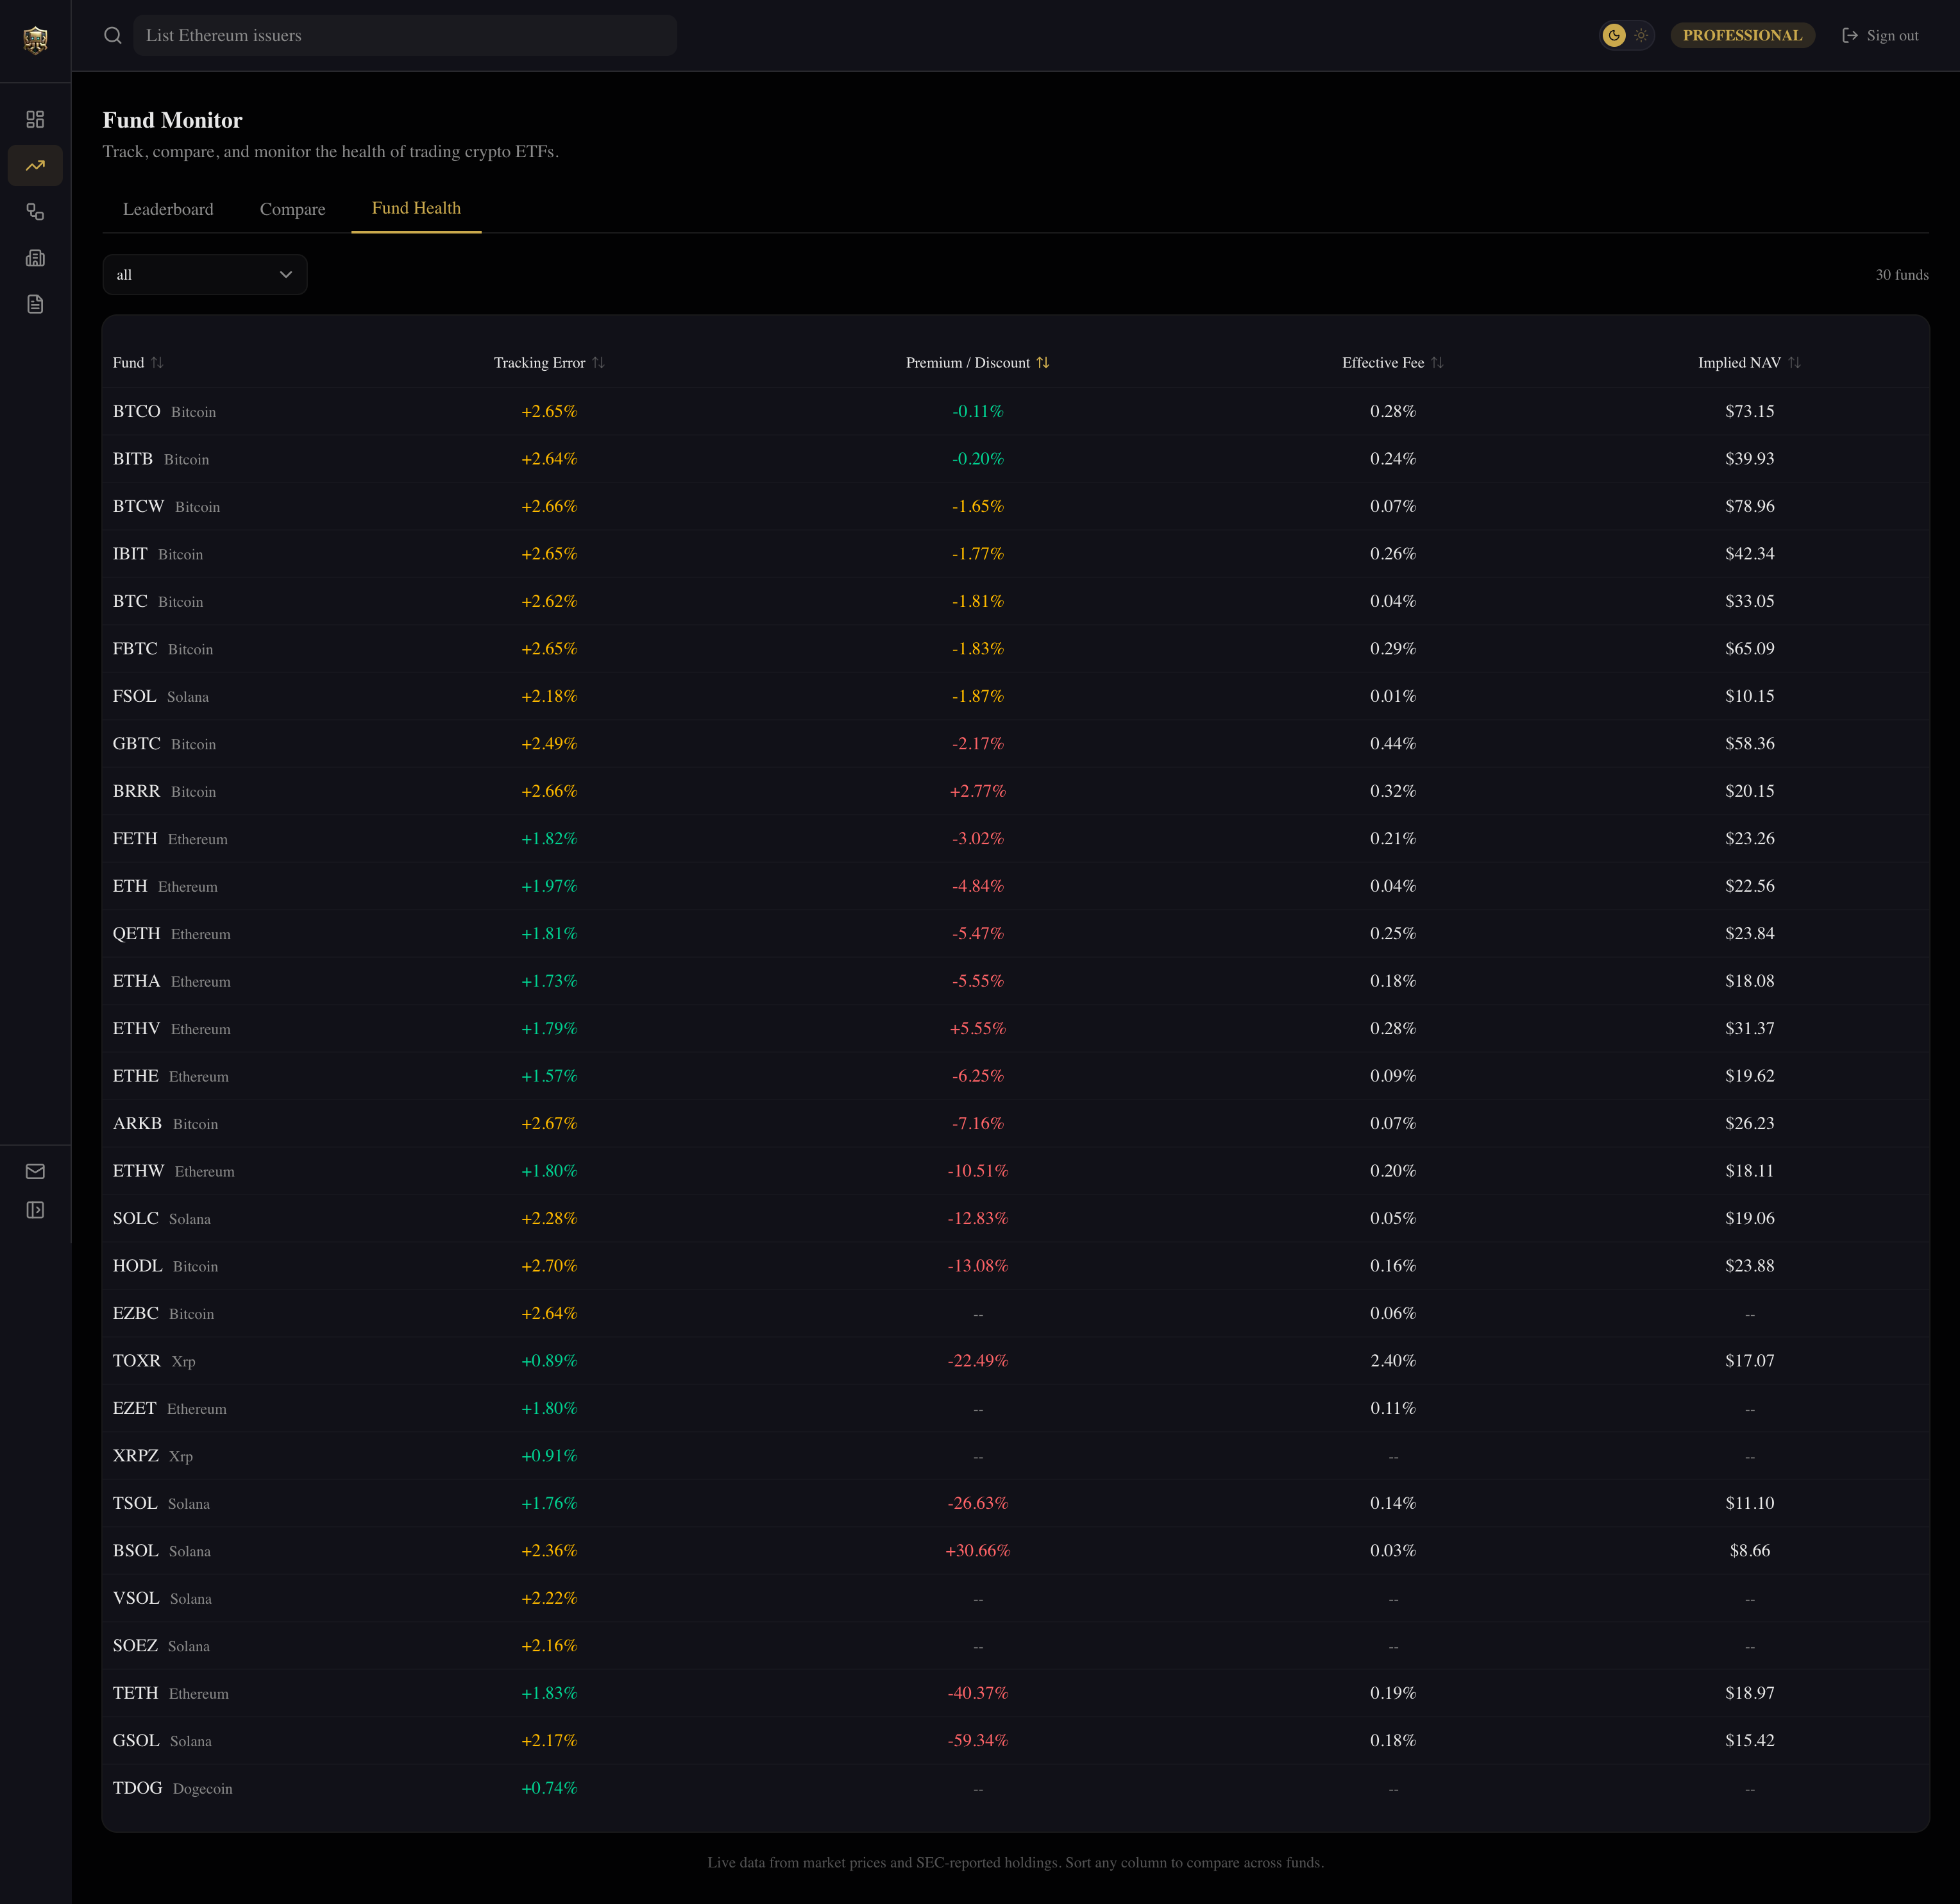Click the 30 funds count label

tap(1901, 275)
